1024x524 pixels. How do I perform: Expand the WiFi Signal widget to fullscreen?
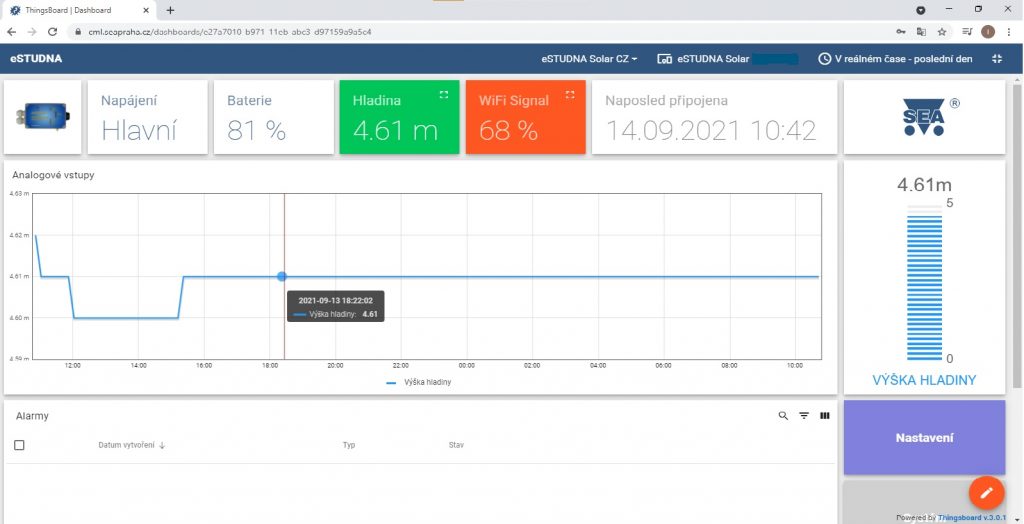coord(570,95)
